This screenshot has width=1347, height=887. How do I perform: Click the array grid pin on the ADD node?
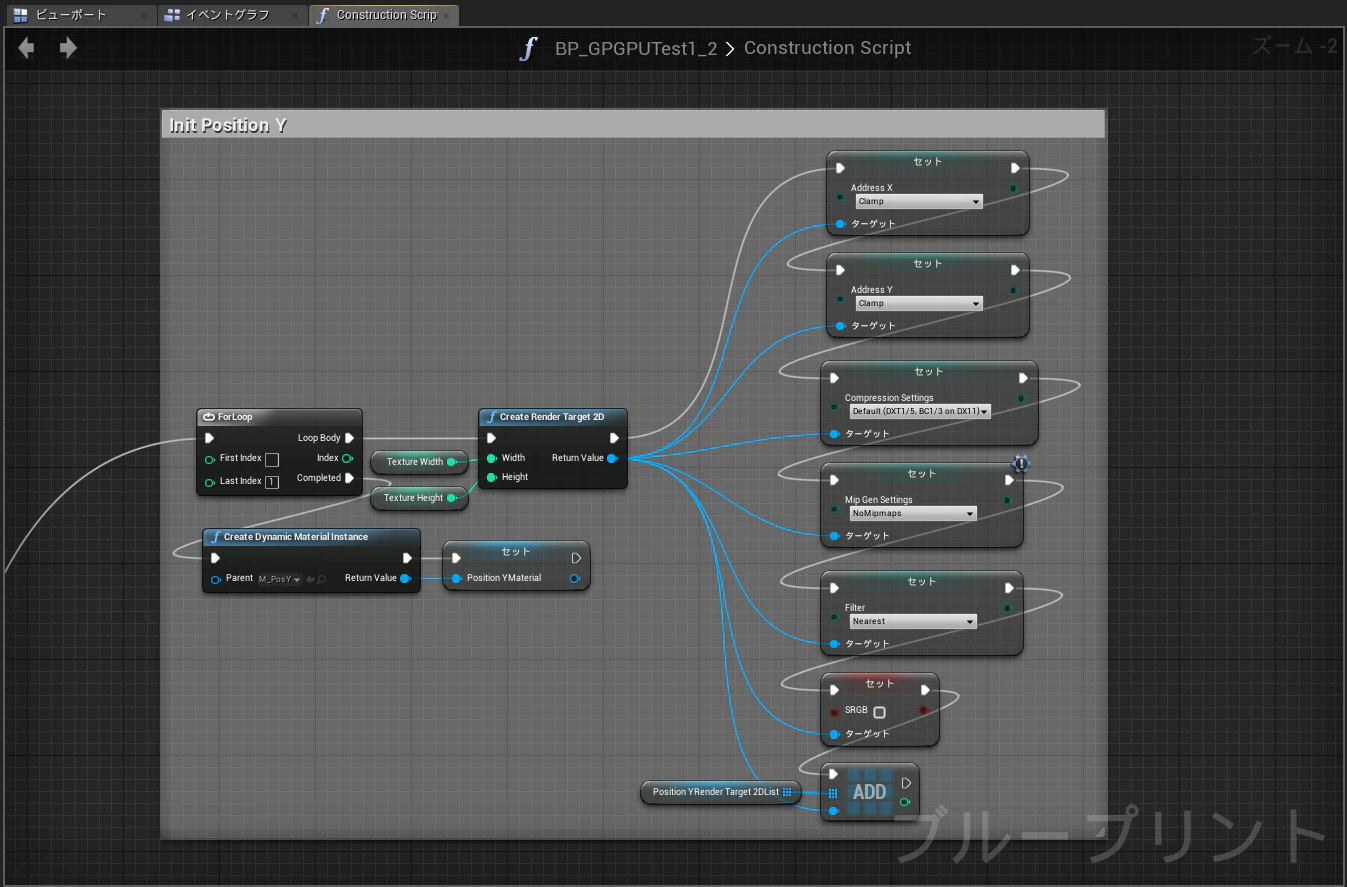(833, 793)
